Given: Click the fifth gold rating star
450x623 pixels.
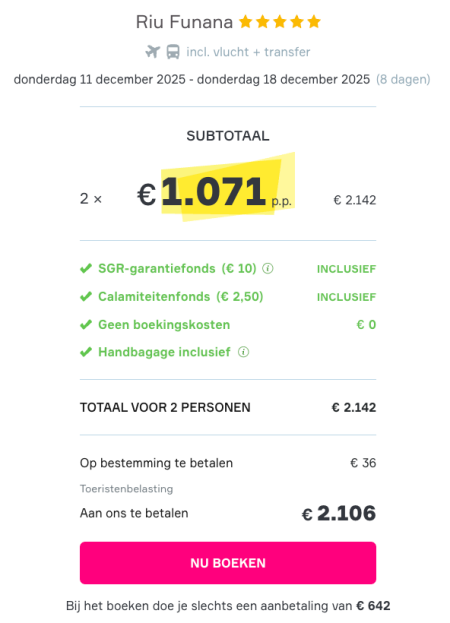Looking at the screenshot, I should [x=314, y=21].
